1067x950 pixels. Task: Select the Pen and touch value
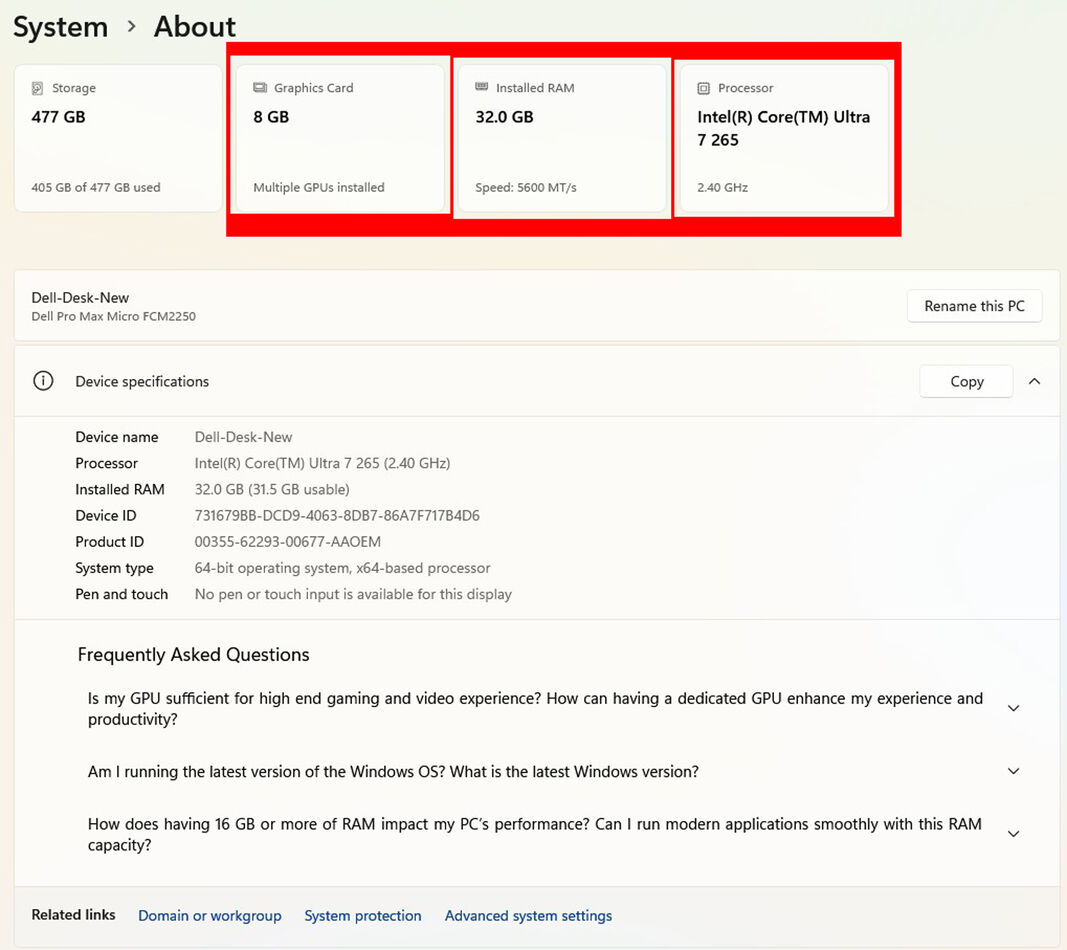pos(353,594)
